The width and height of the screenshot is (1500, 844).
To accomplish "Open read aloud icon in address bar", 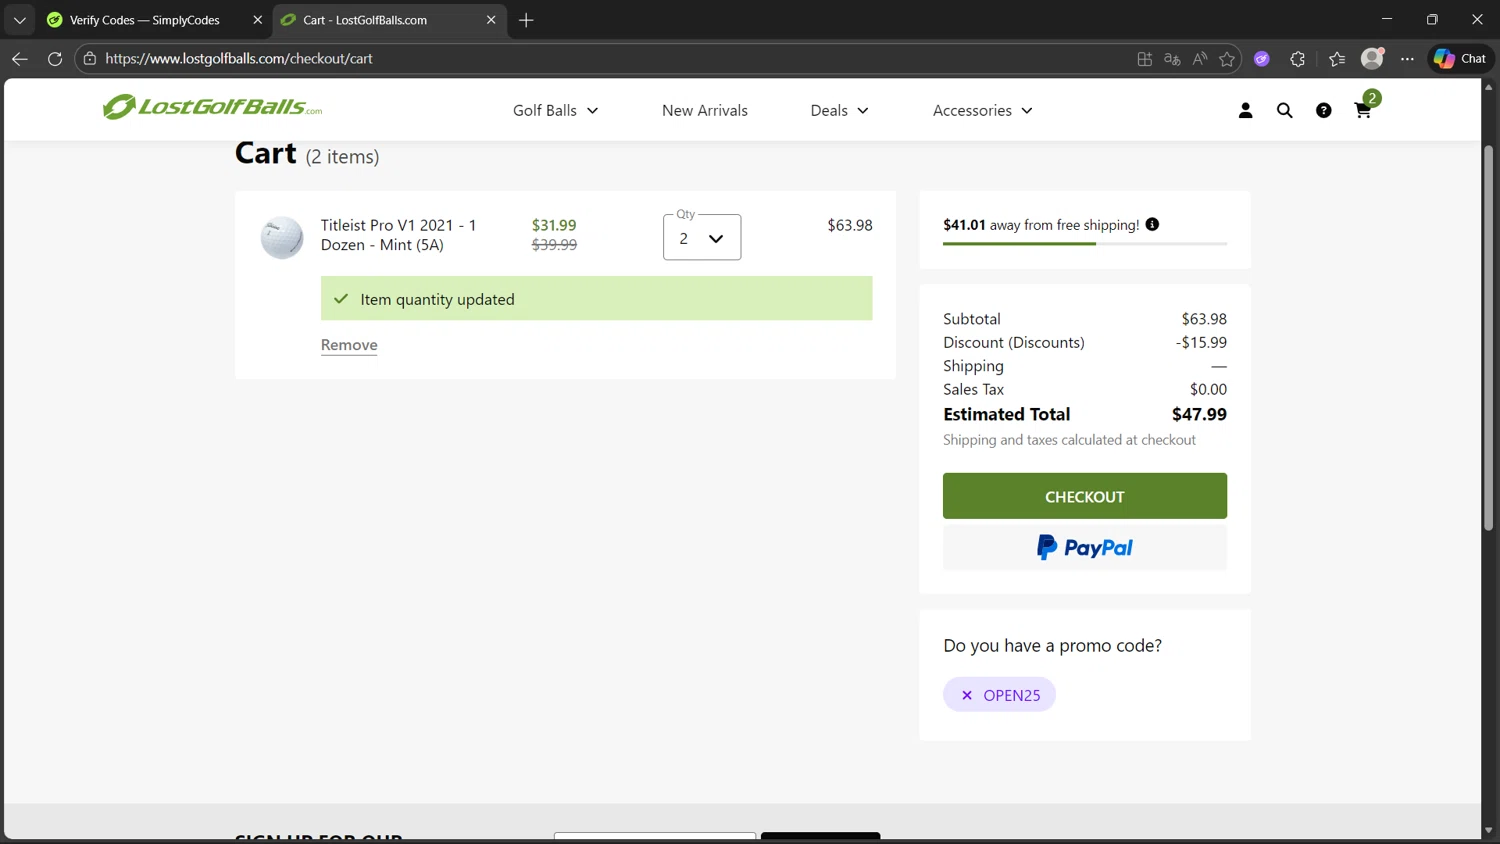I will [1200, 59].
